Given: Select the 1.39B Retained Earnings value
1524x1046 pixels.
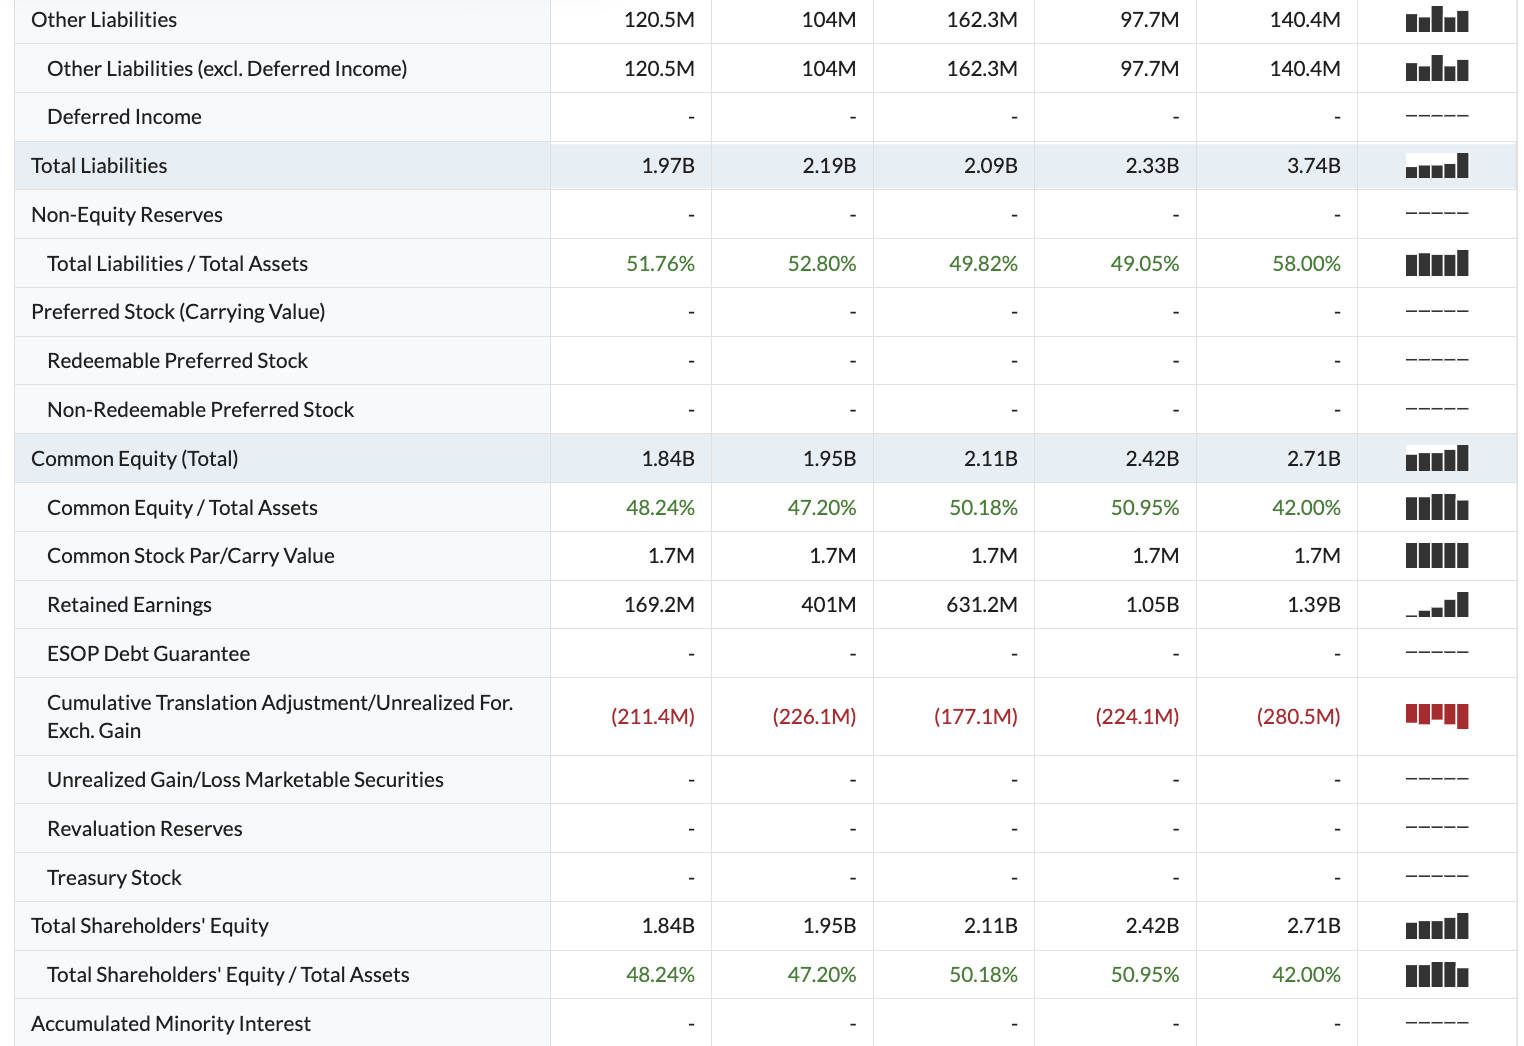Looking at the screenshot, I should tap(1313, 605).
